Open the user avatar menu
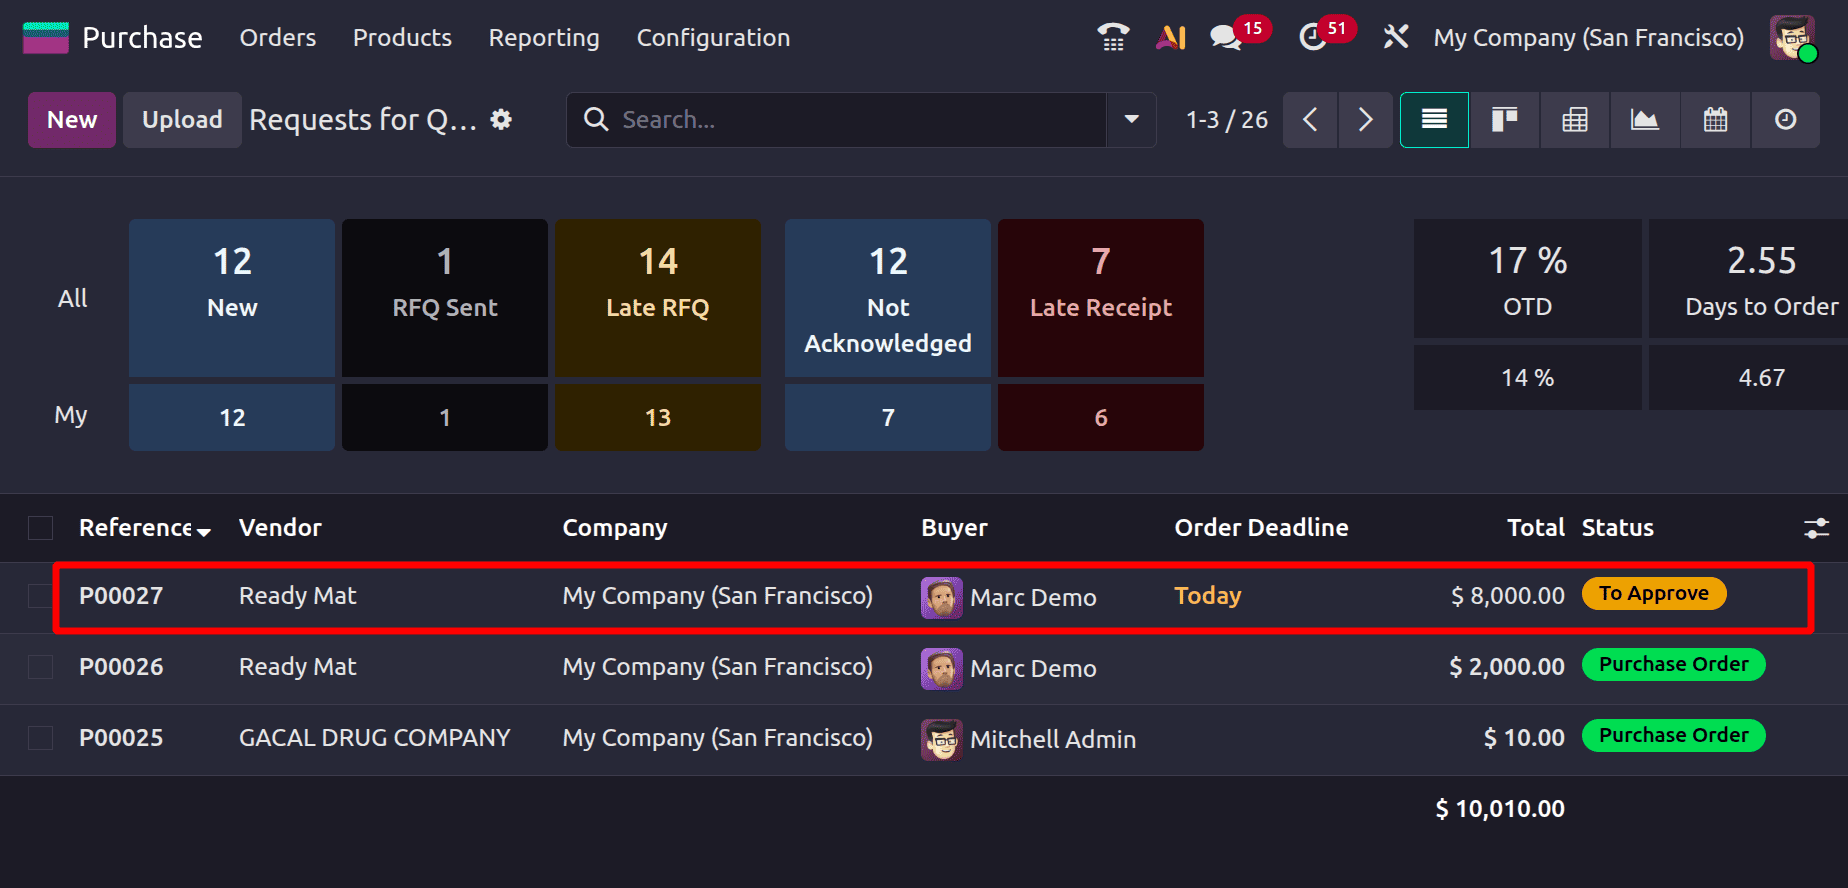1848x888 pixels. (1793, 38)
